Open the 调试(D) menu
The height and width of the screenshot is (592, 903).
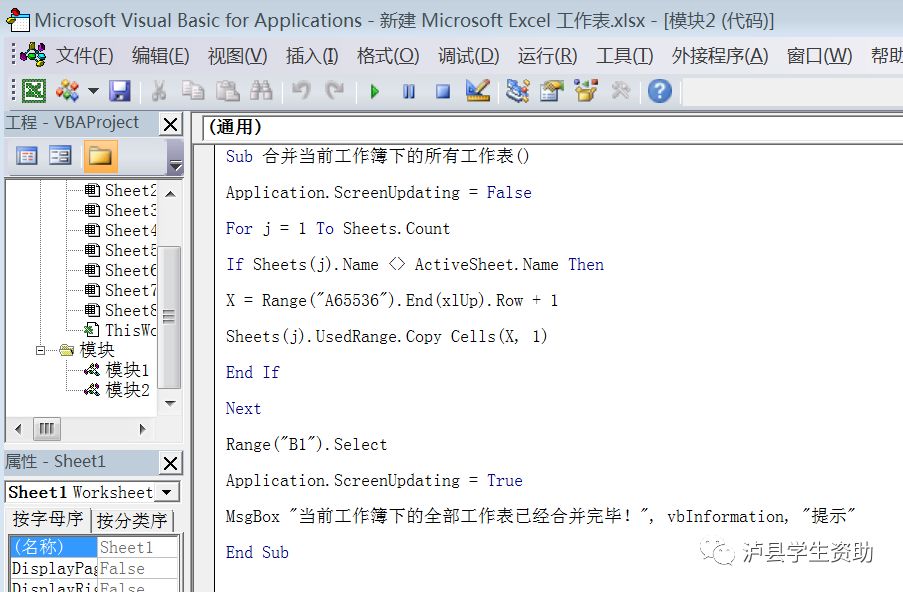click(468, 56)
